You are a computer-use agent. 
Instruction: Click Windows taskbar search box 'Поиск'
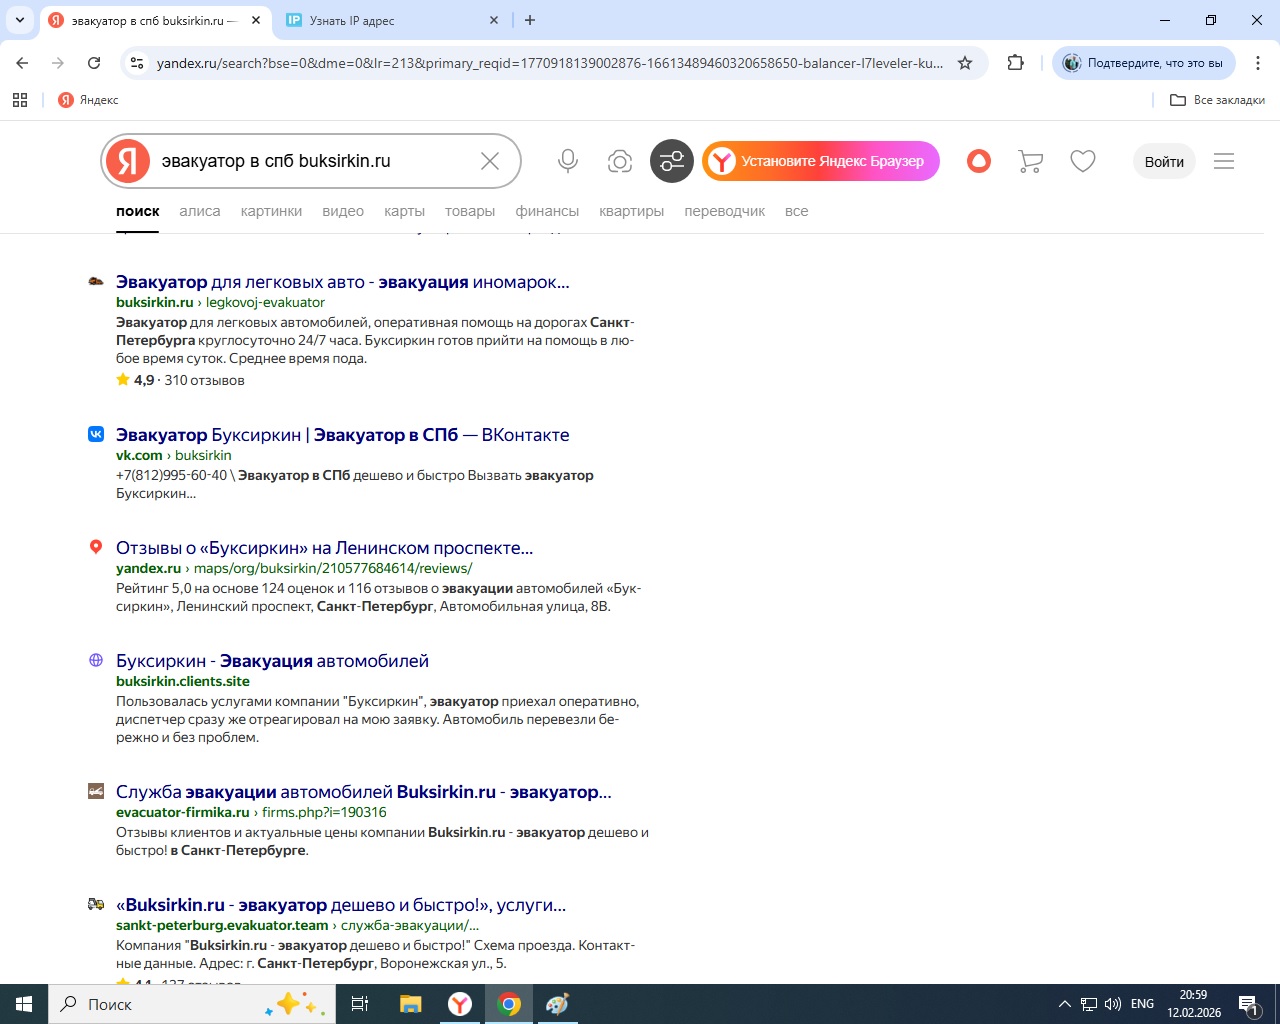click(192, 1004)
